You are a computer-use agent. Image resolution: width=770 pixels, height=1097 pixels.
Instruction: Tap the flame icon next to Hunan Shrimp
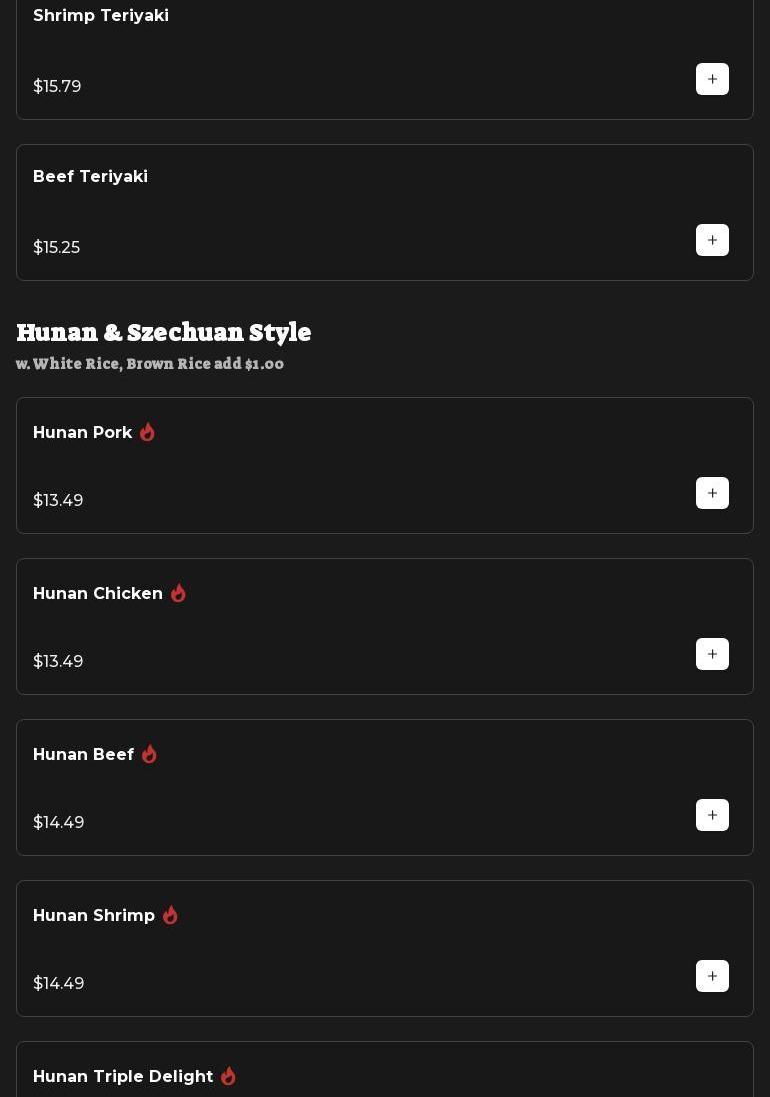pyautogui.click(x=170, y=915)
